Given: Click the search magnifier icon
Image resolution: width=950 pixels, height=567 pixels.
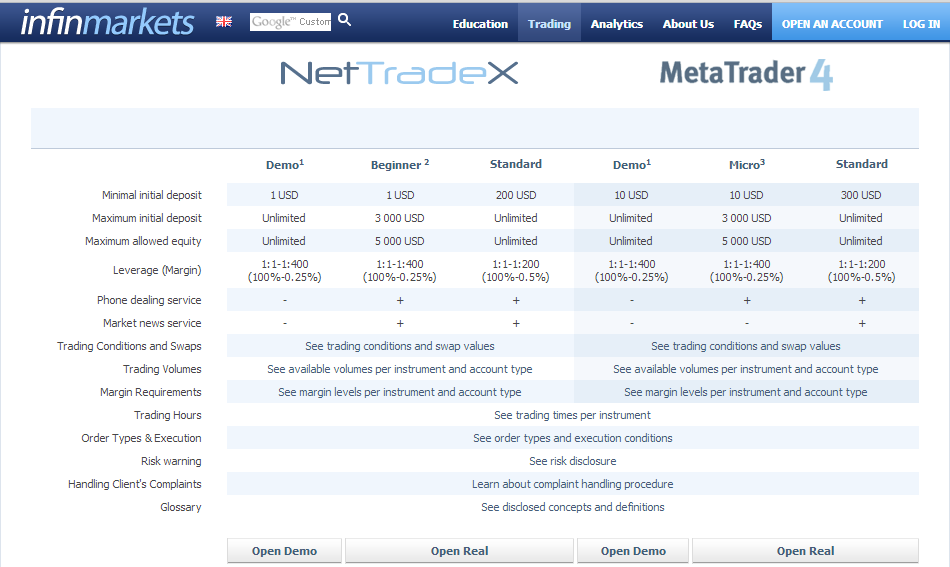Looking at the screenshot, I should (x=344, y=20).
